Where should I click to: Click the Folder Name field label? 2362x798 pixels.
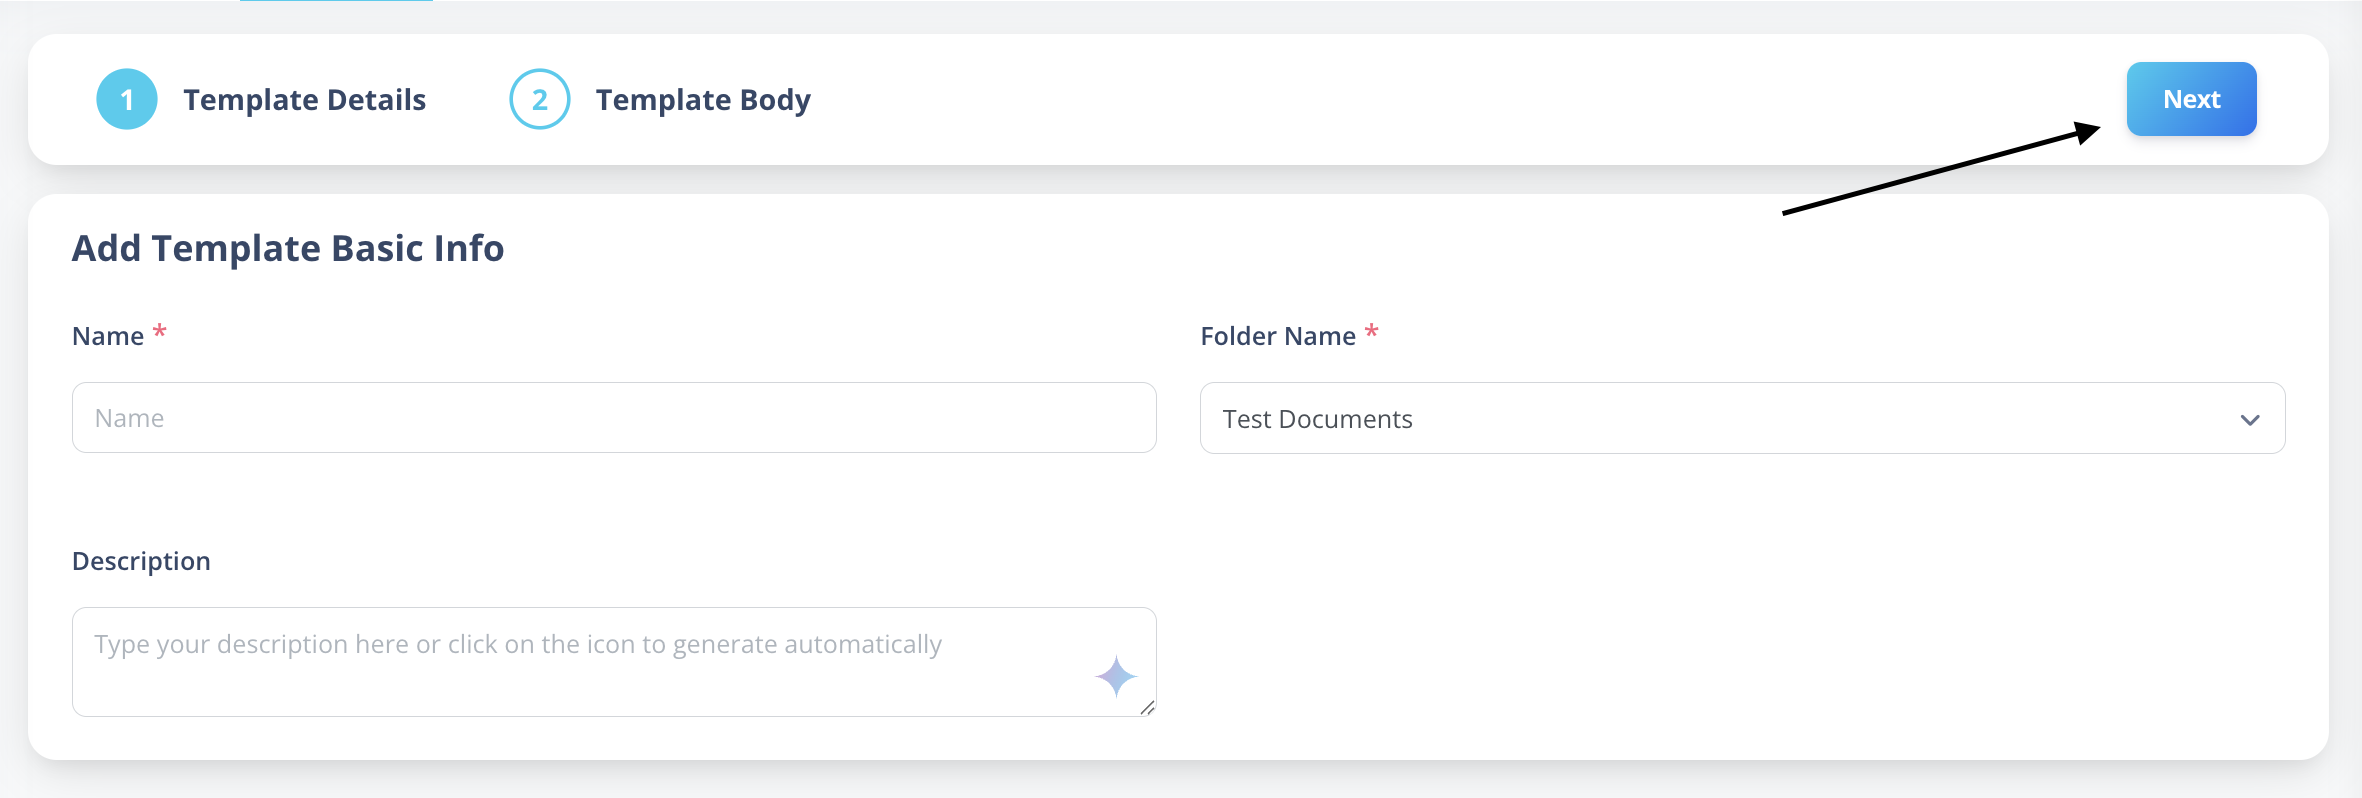(x=1278, y=336)
